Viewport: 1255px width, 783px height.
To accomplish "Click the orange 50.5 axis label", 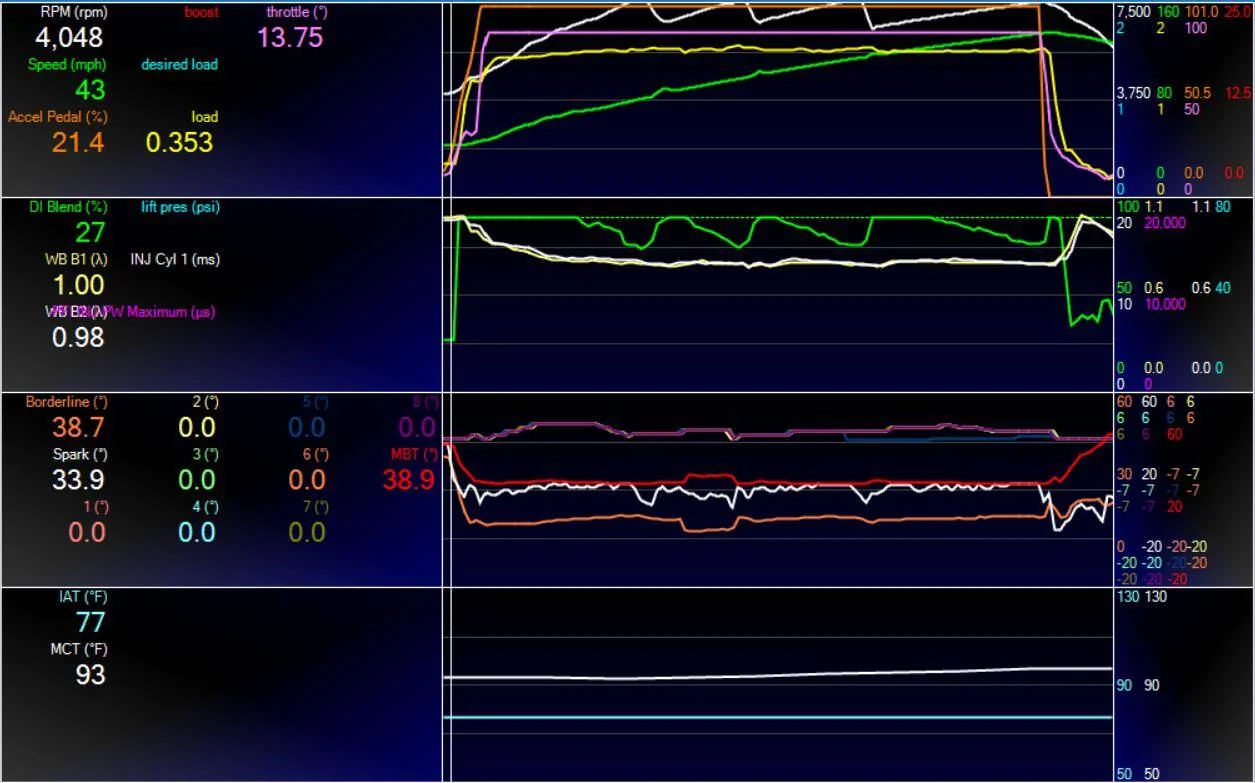I will tap(1197, 93).
